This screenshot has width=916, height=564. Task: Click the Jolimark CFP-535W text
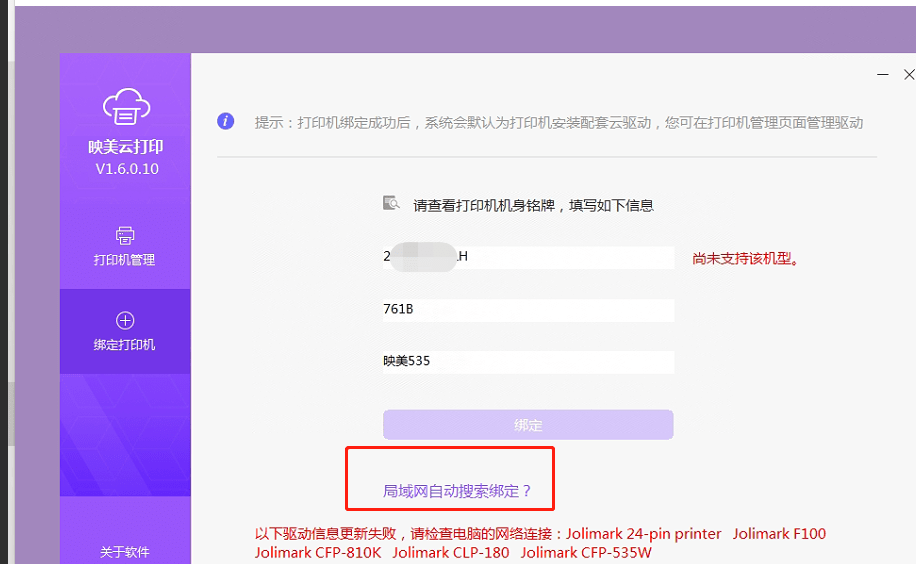tap(586, 552)
